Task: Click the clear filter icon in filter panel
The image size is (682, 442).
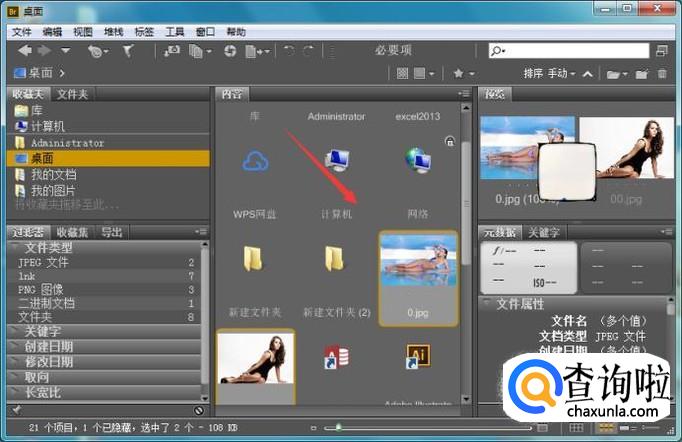Action: coord(199,410)
